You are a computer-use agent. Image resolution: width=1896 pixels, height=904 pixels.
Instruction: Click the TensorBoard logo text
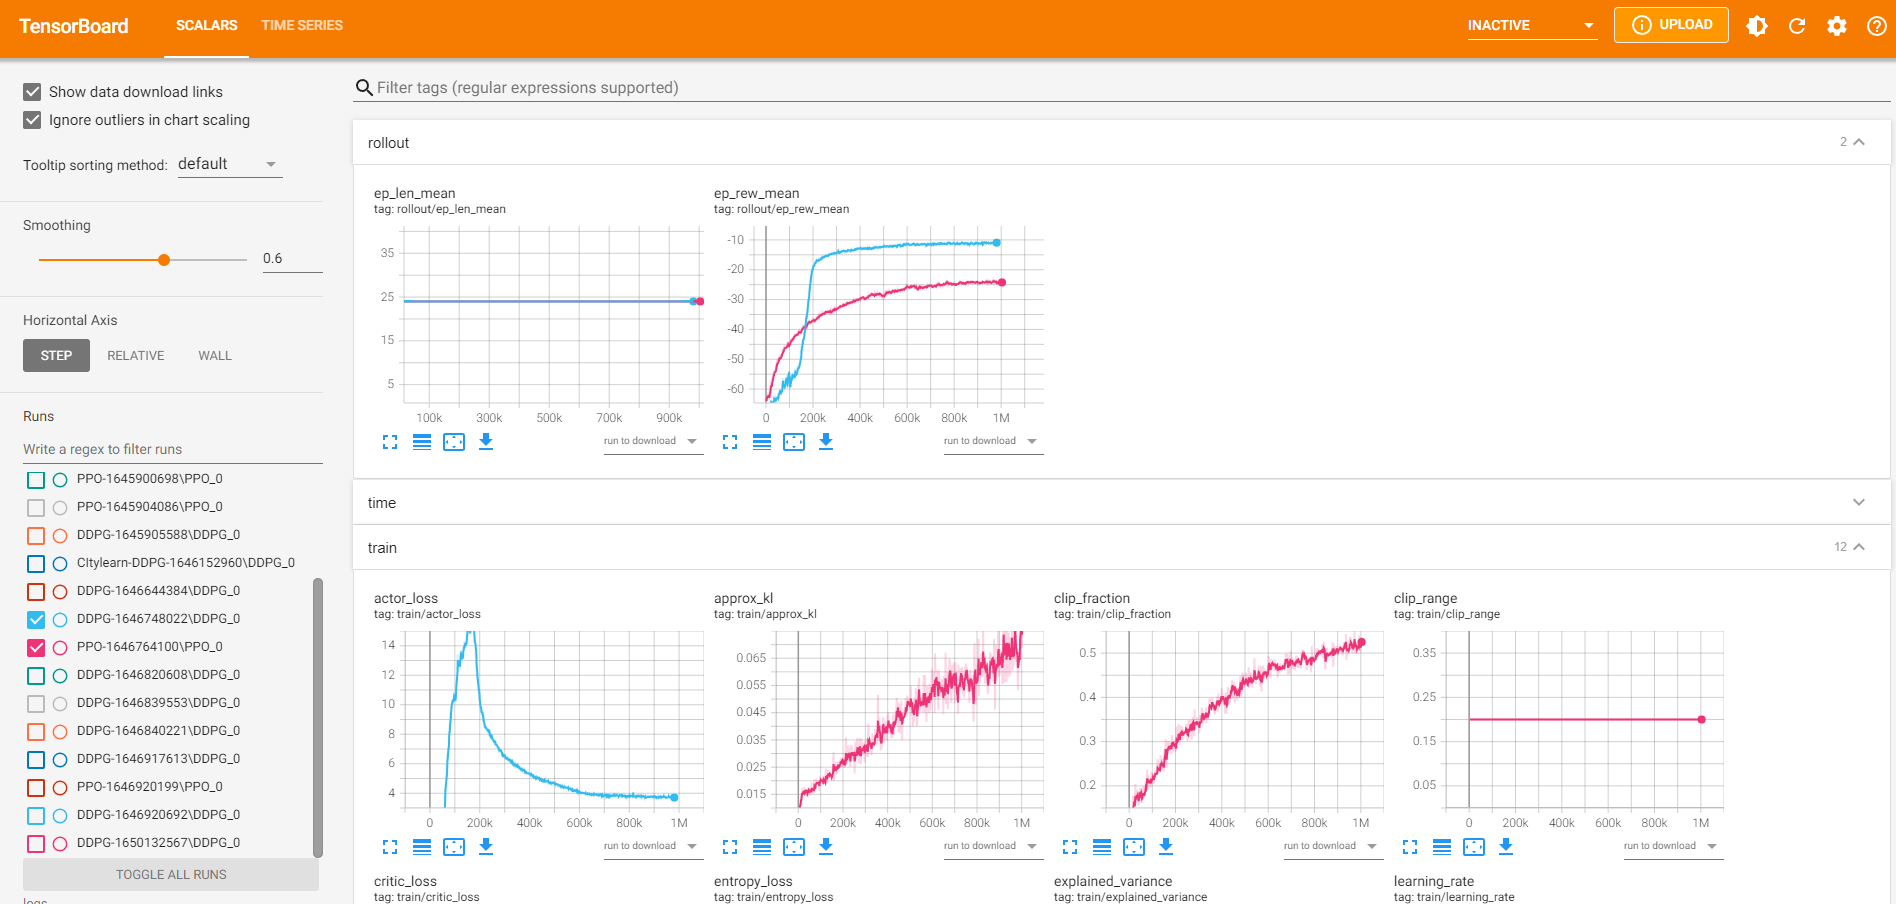74,27
